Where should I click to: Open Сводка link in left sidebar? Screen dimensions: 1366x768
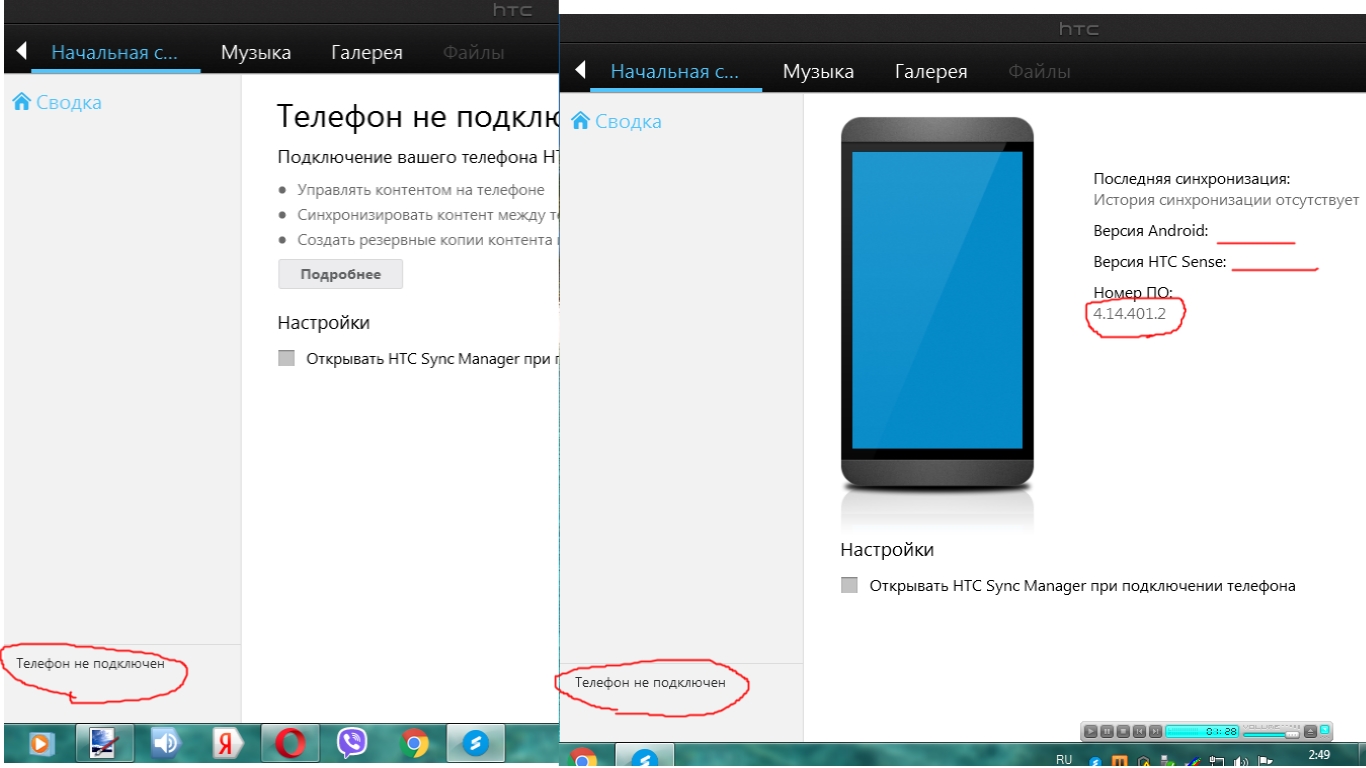pos(68,102)
